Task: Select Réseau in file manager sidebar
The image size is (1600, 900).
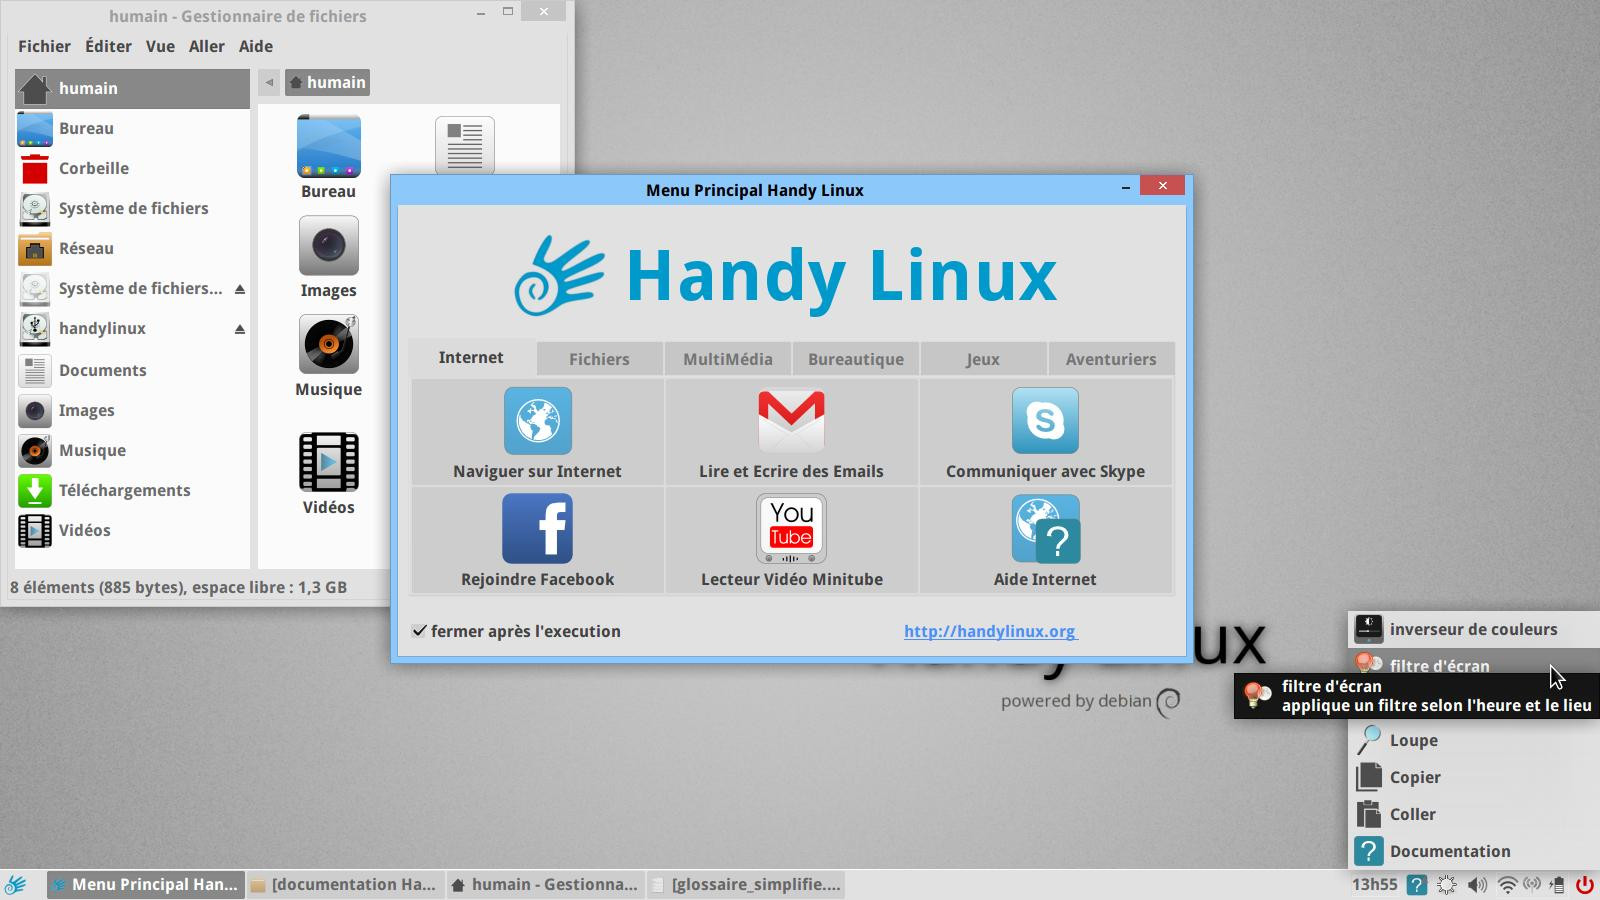Action: [132, 248]
